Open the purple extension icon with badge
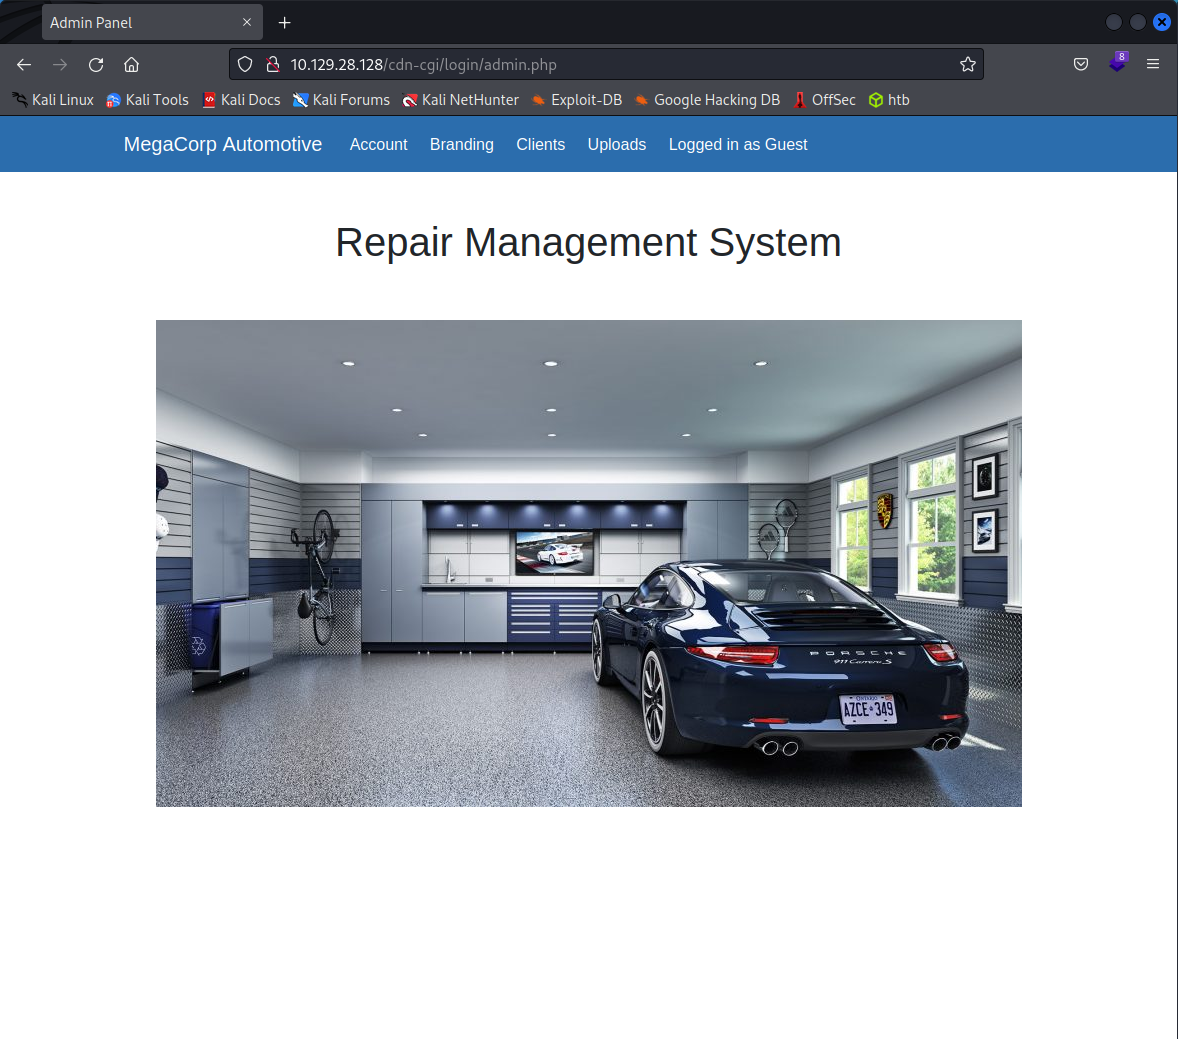The height and width of the screenshot is (1039, 1178). (1117, 63)
